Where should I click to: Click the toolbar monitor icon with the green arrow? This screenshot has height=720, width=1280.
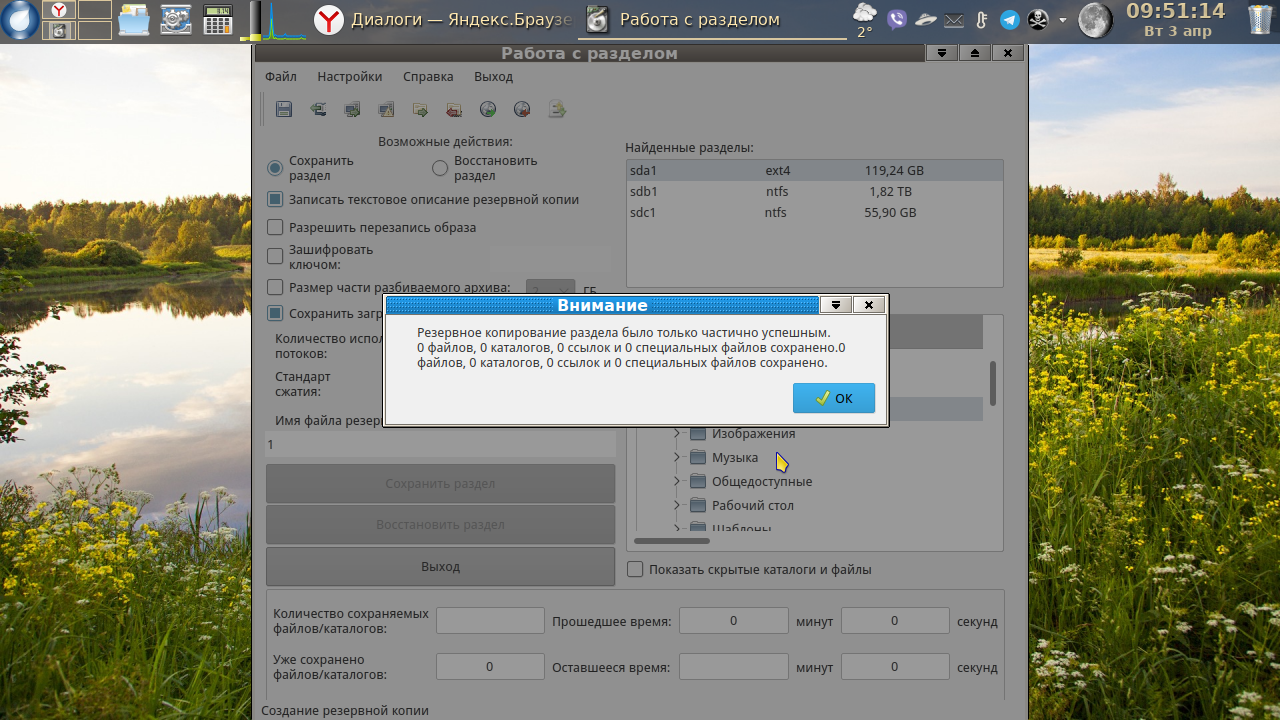[352, 109]
